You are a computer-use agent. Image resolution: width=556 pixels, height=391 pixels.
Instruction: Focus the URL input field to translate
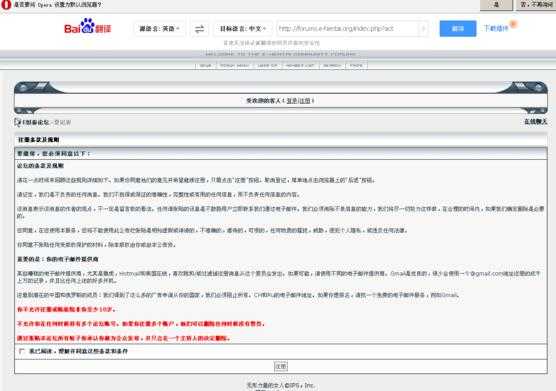click(x=348, y=29)
